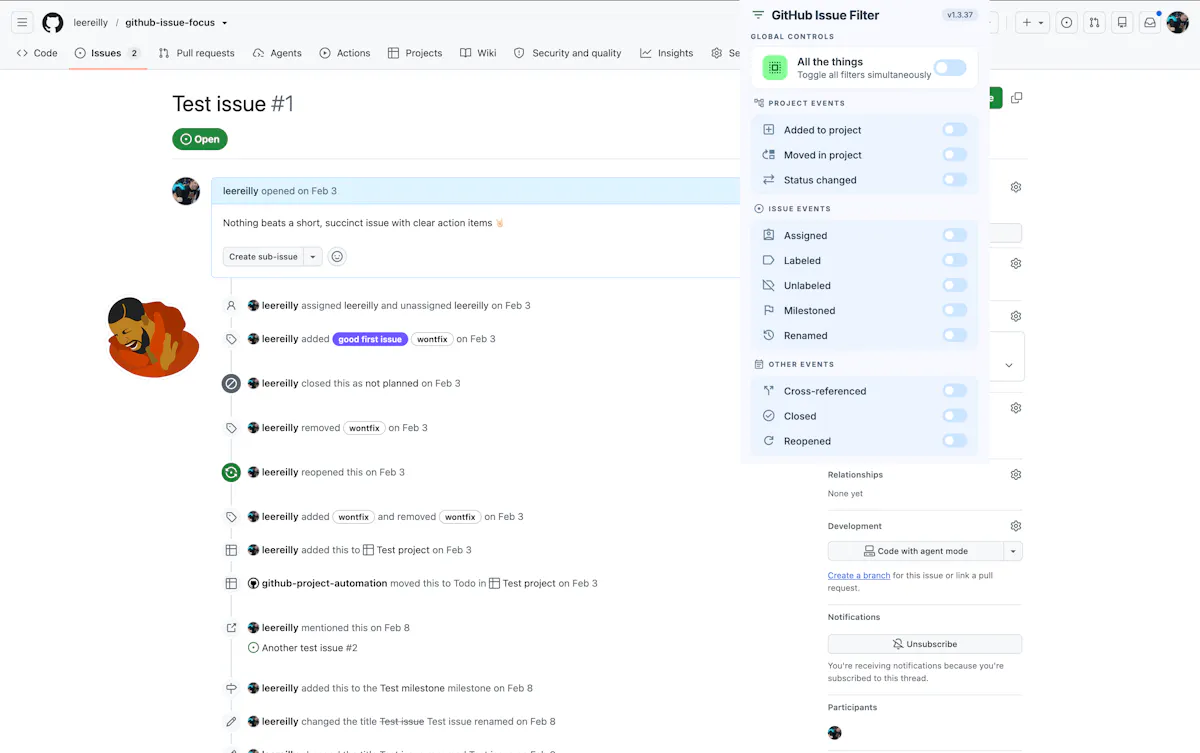Click the GitHub Octocat logo
Image resolution: width=1200 pixels, height=753 pixels.
pos(53,23)
